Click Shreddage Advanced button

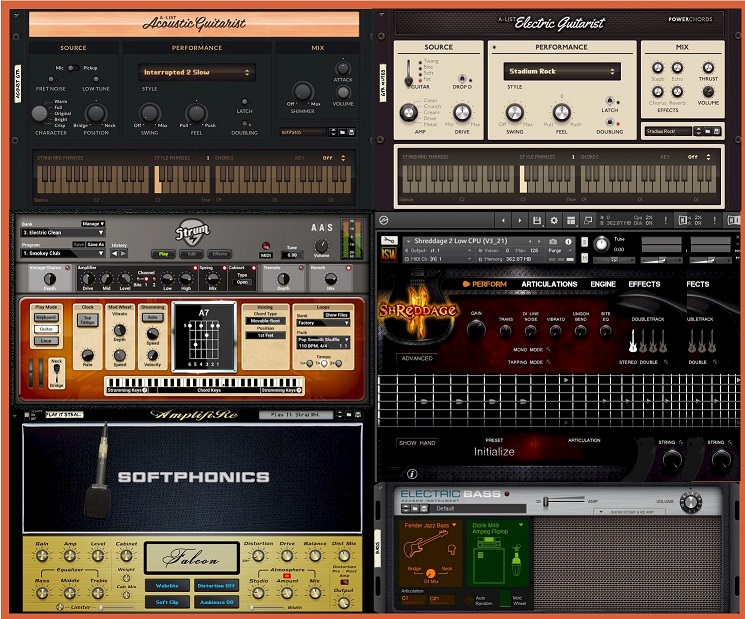(417, 358)
